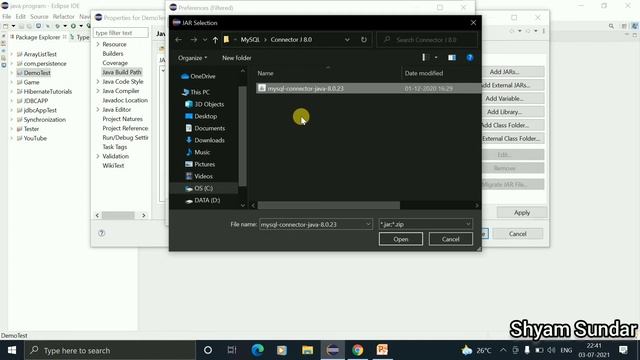Open file type filter *.jar;*.zip dropdown
The width and height of the screenshot is (640, 360).
[426, 224]
